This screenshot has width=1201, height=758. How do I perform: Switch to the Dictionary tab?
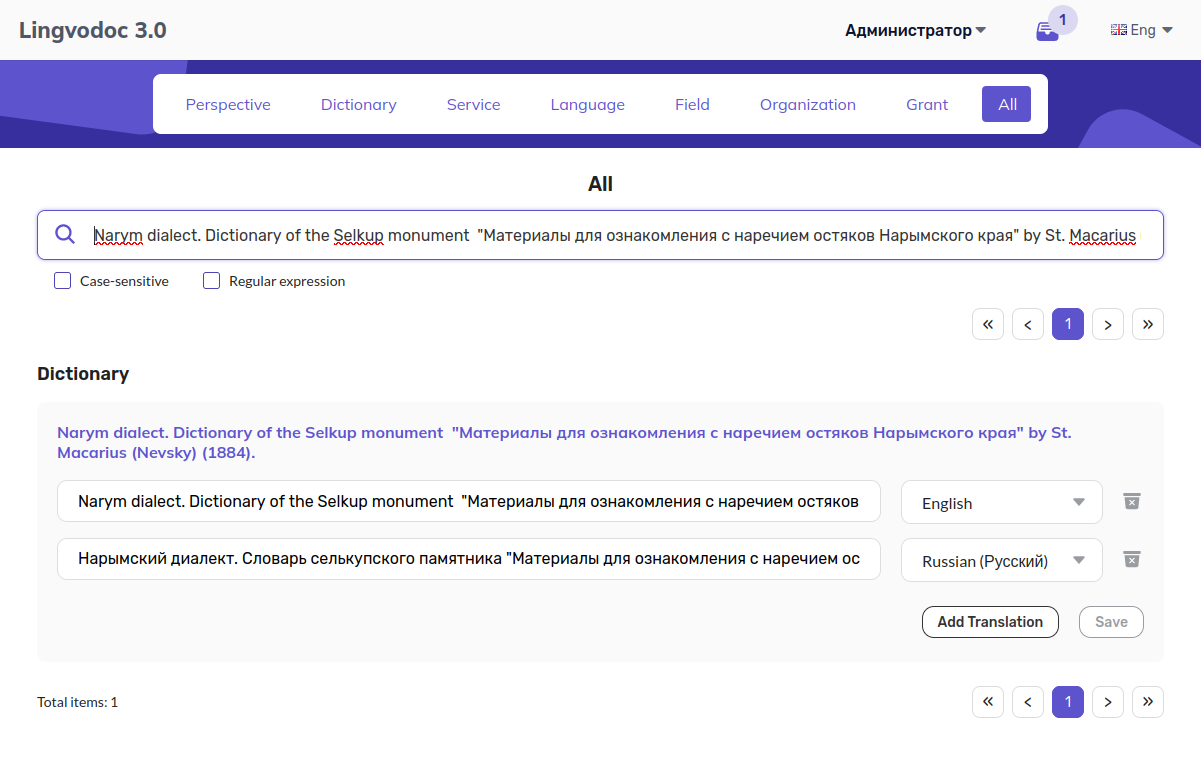coord(358,104)
